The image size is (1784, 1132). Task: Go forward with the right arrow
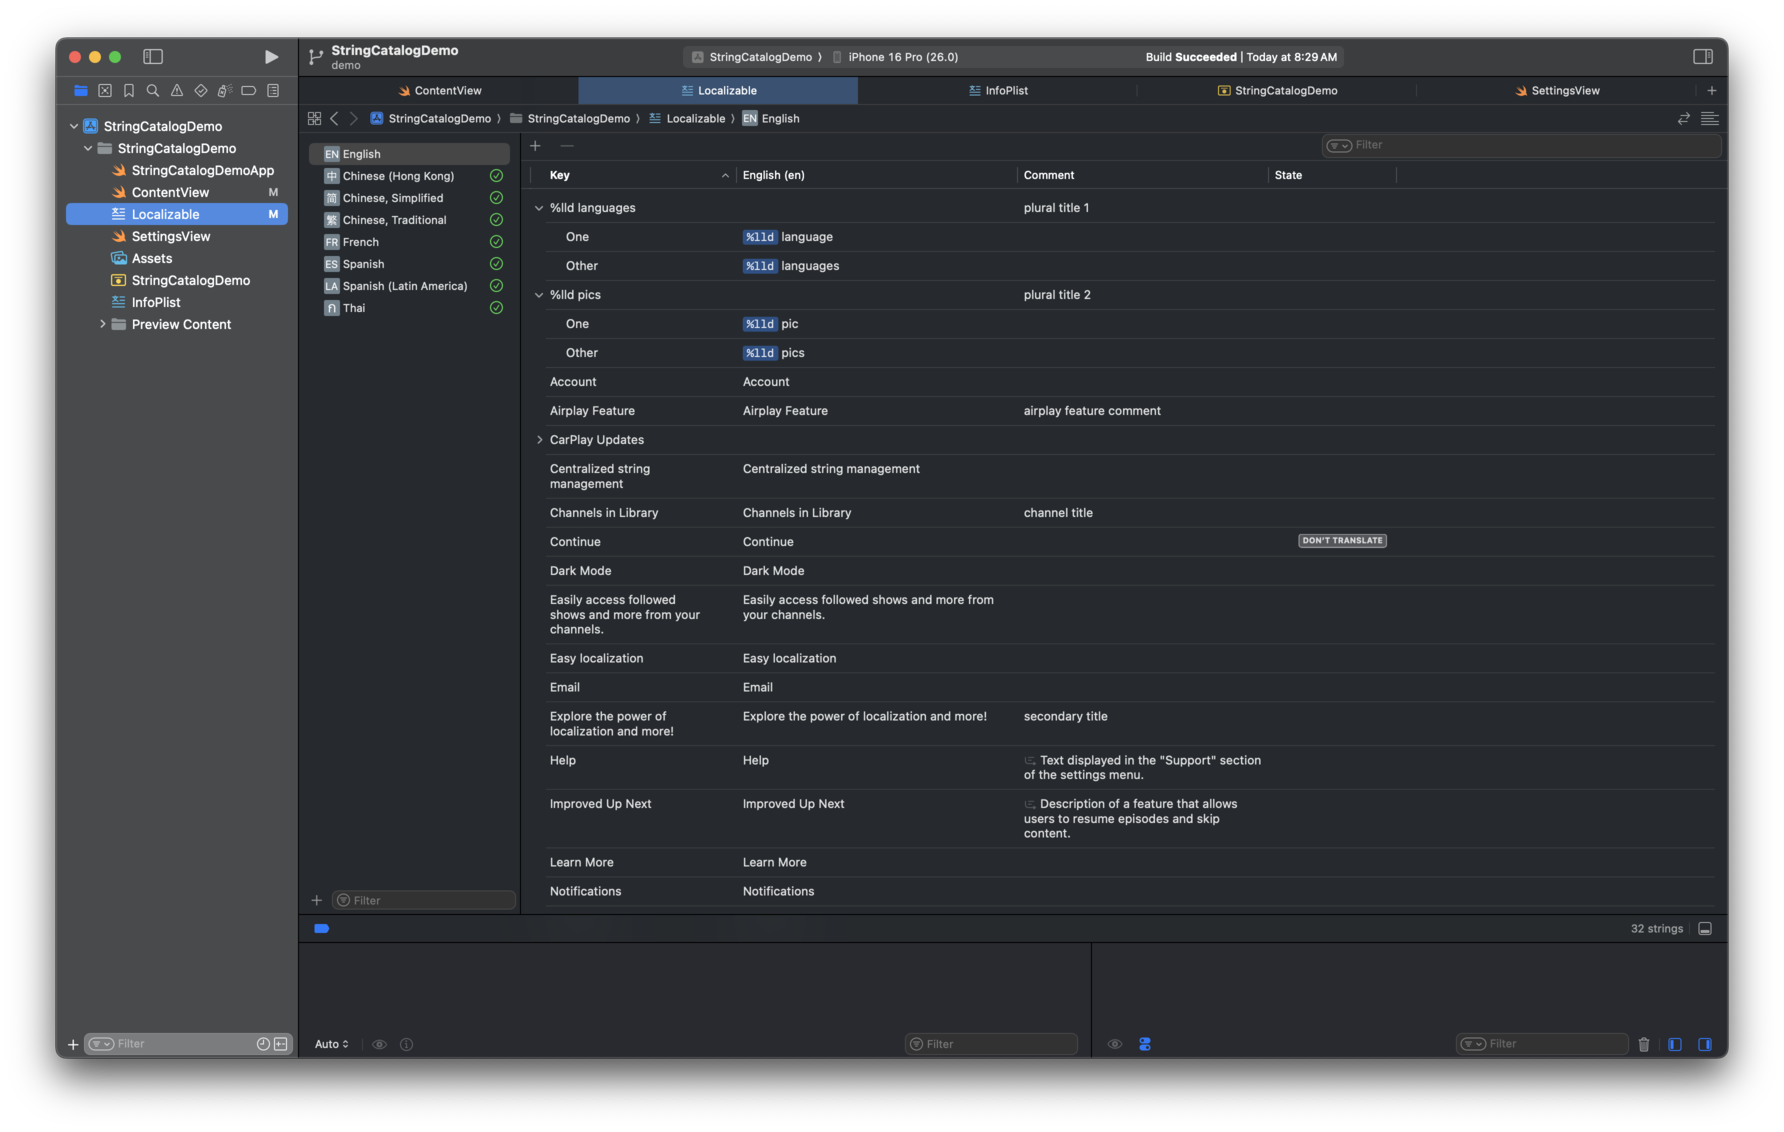click(x=353, y=119)
